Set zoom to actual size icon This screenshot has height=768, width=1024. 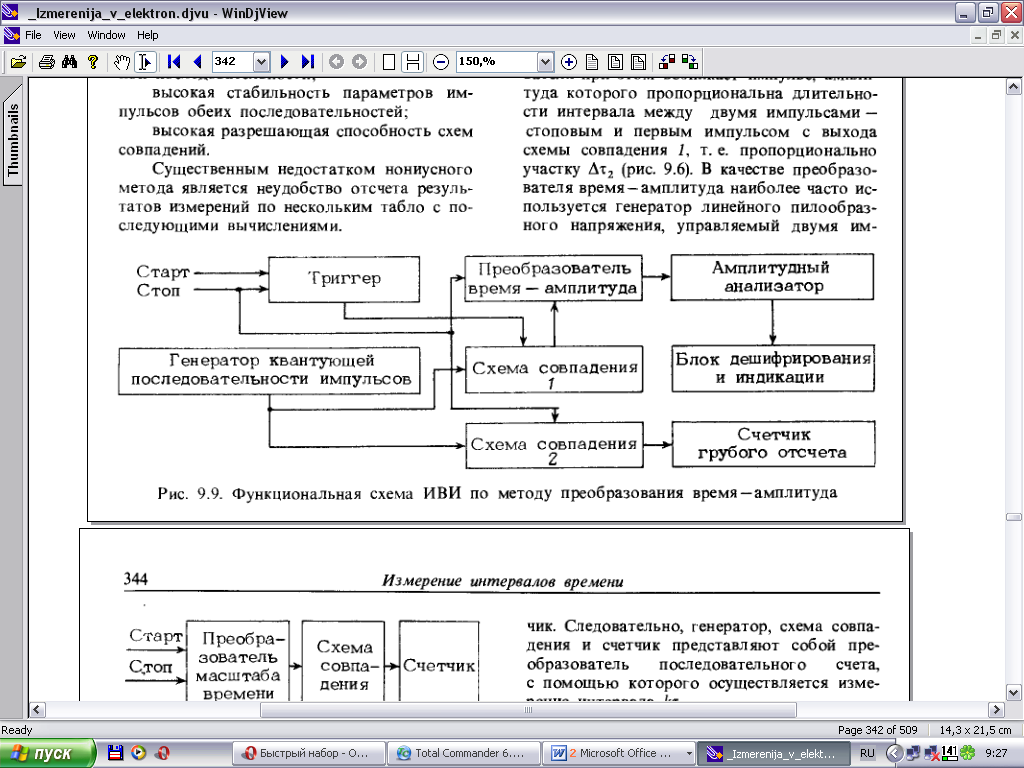coord(592,61)
